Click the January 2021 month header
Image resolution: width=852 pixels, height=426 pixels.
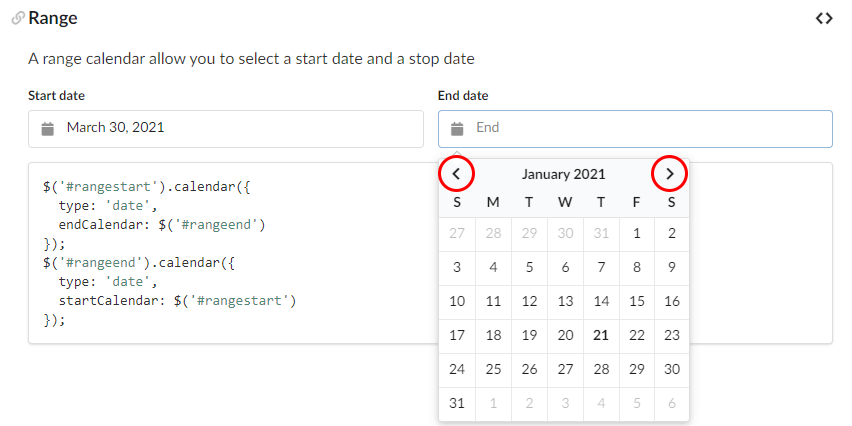coord(563,174)
